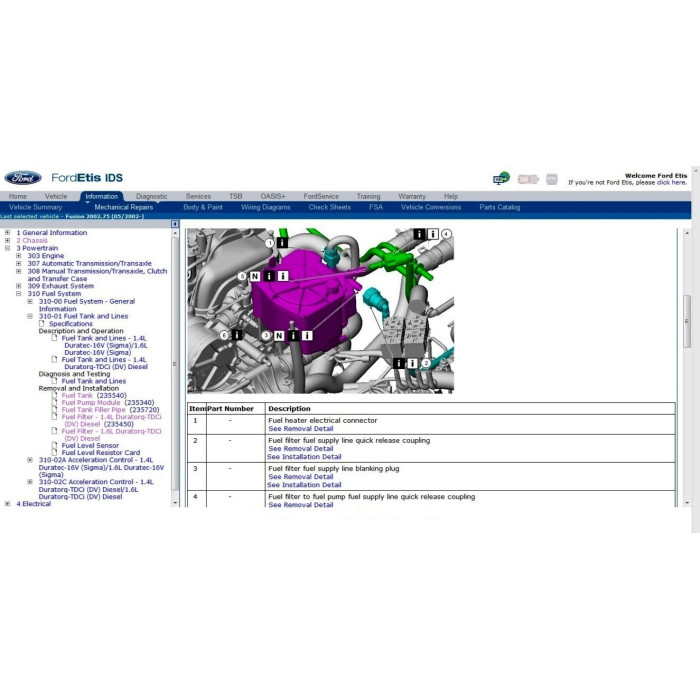Open See Removal Detail for blanking plug
The width and height of the screenshot is (700, 700).
pos(301,477)
